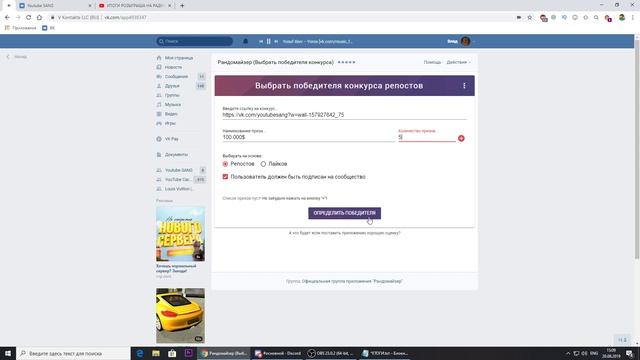Pause the music in VK header player
Viewport: 640px width, 360px height.
tap(269, 41)
